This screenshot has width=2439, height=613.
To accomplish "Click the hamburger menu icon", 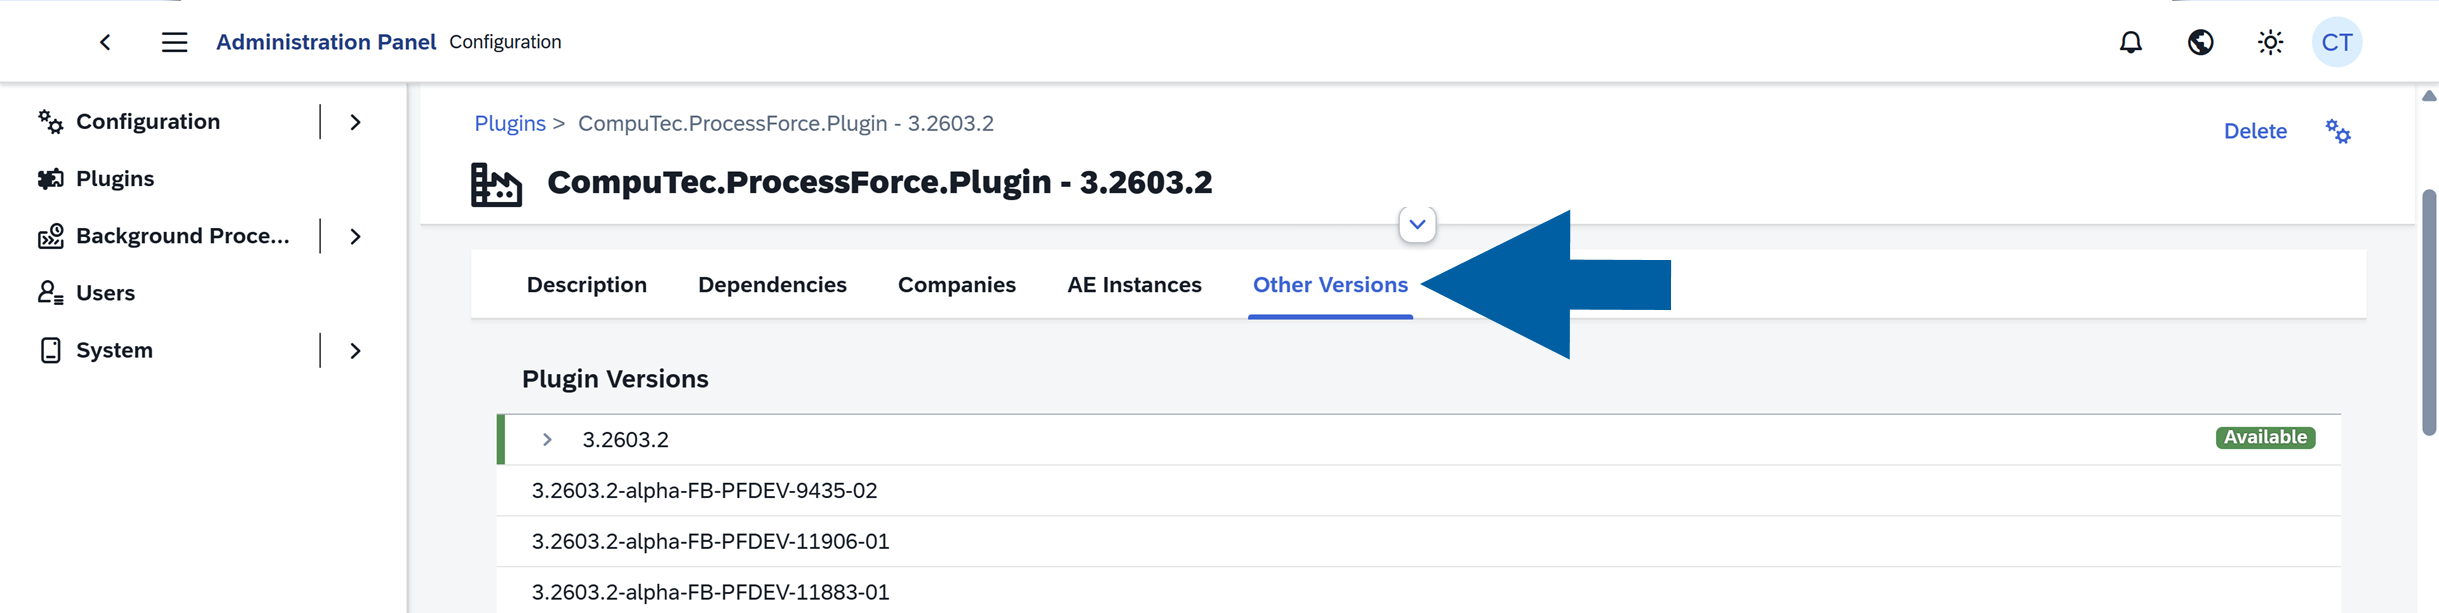I will pyautogui.click(x=174, y=42).
